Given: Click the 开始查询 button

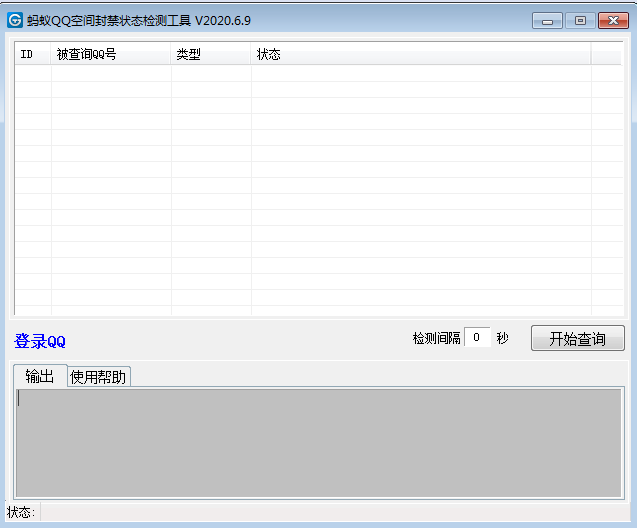Looking at the screenshot, I should point(577,338).
